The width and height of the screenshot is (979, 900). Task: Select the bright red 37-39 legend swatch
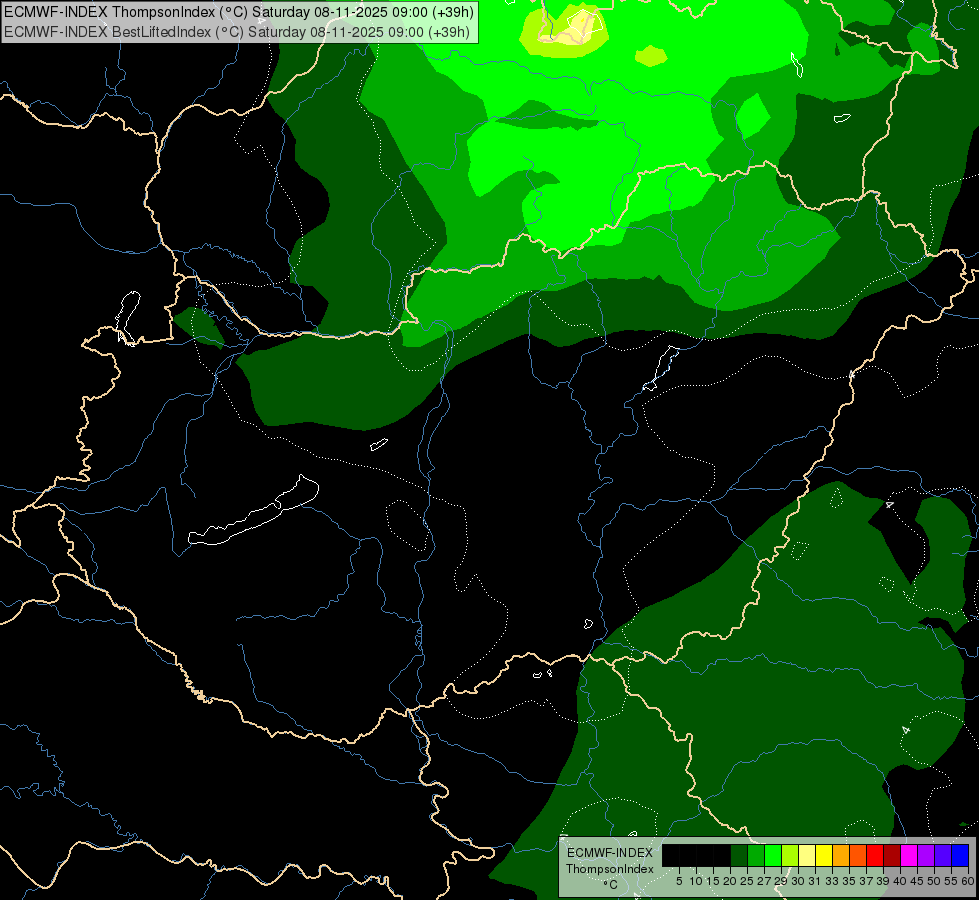(875, 856)
